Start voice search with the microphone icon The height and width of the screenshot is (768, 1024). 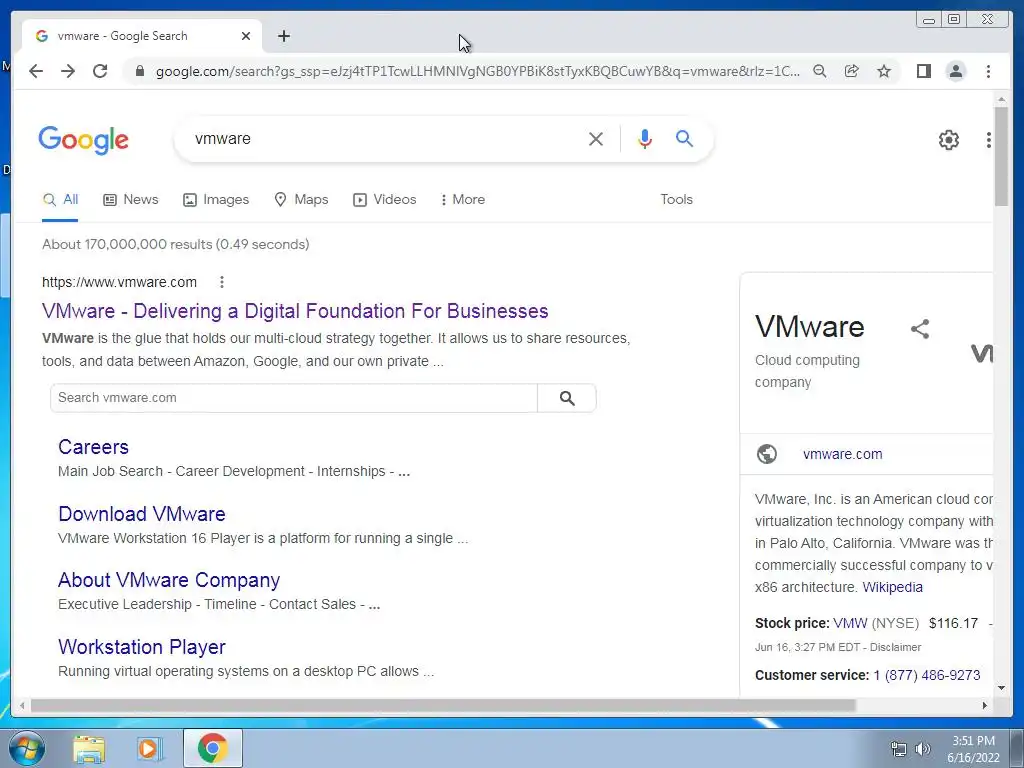coord(645,138)
